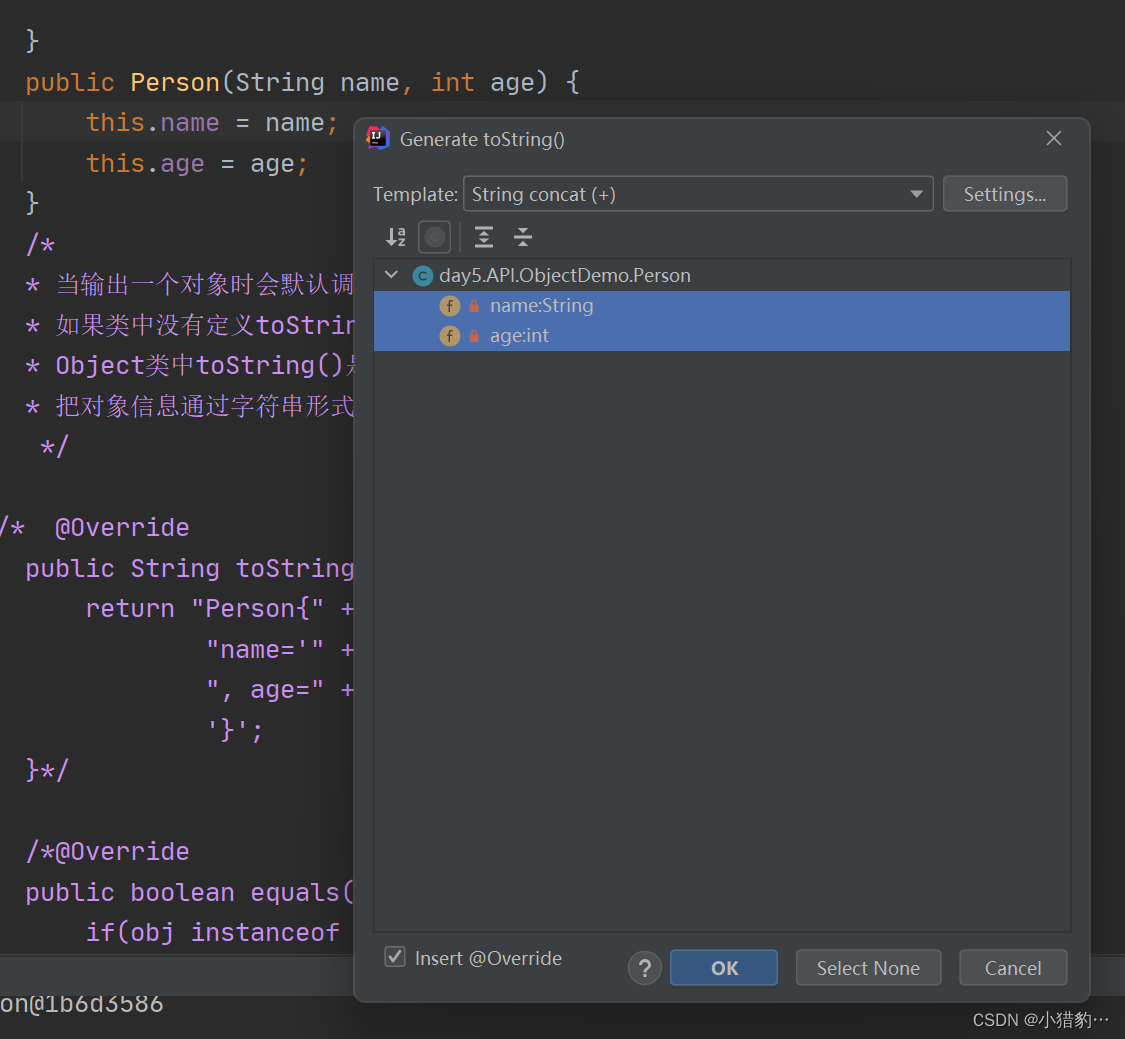Click the help question mark icon
This screenshot has height=1039, width=1125.
click(x=645, y=968)
